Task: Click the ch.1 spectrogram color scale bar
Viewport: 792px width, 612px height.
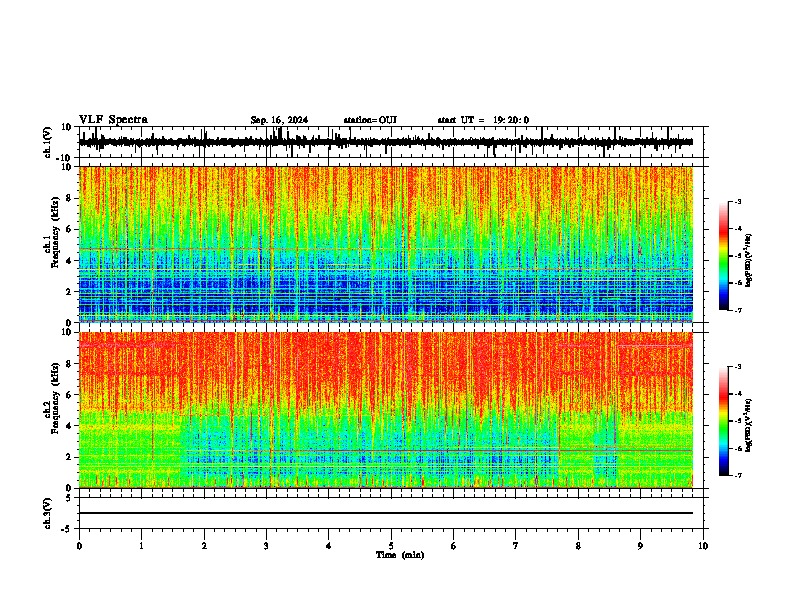Action: [x=723, y=256]
